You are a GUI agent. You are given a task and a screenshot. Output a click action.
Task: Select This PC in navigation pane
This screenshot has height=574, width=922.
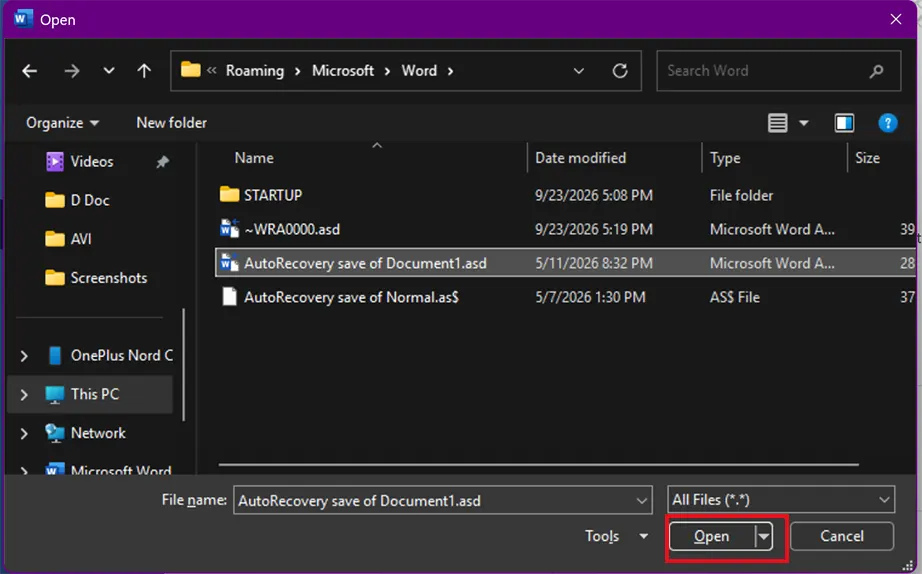(95, 394)
